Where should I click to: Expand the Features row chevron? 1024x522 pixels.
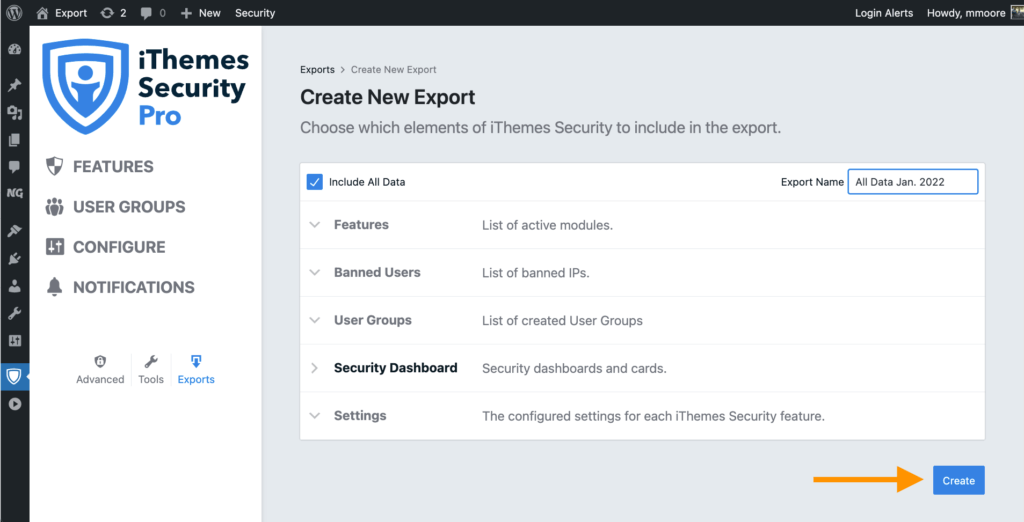tap(315, 225)
